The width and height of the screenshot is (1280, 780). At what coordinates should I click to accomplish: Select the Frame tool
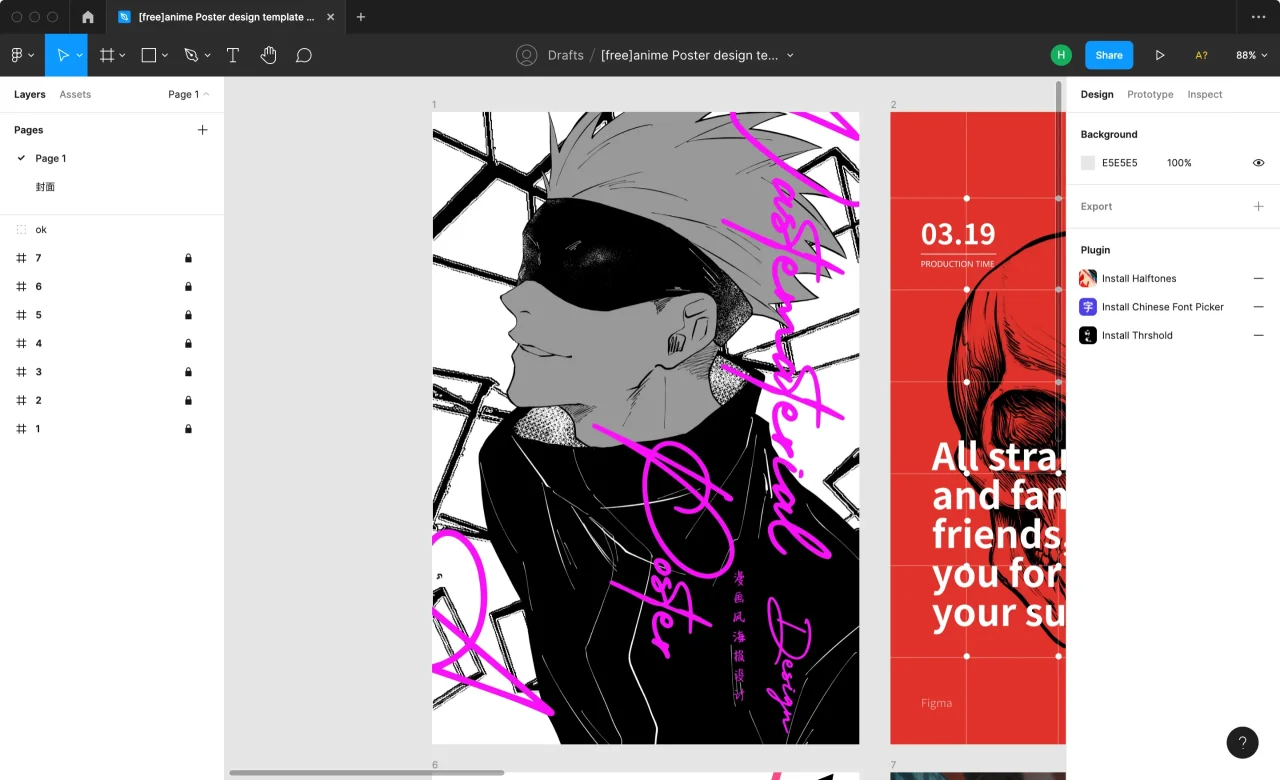point(107,55)
